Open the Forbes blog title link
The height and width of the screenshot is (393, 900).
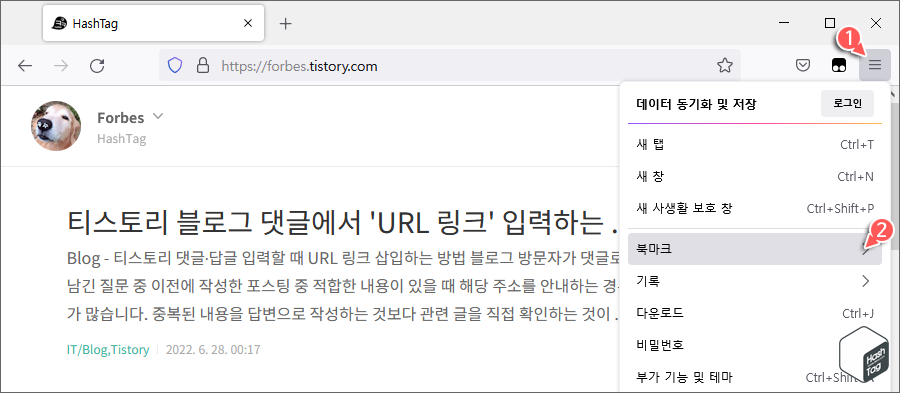(121, 118)
